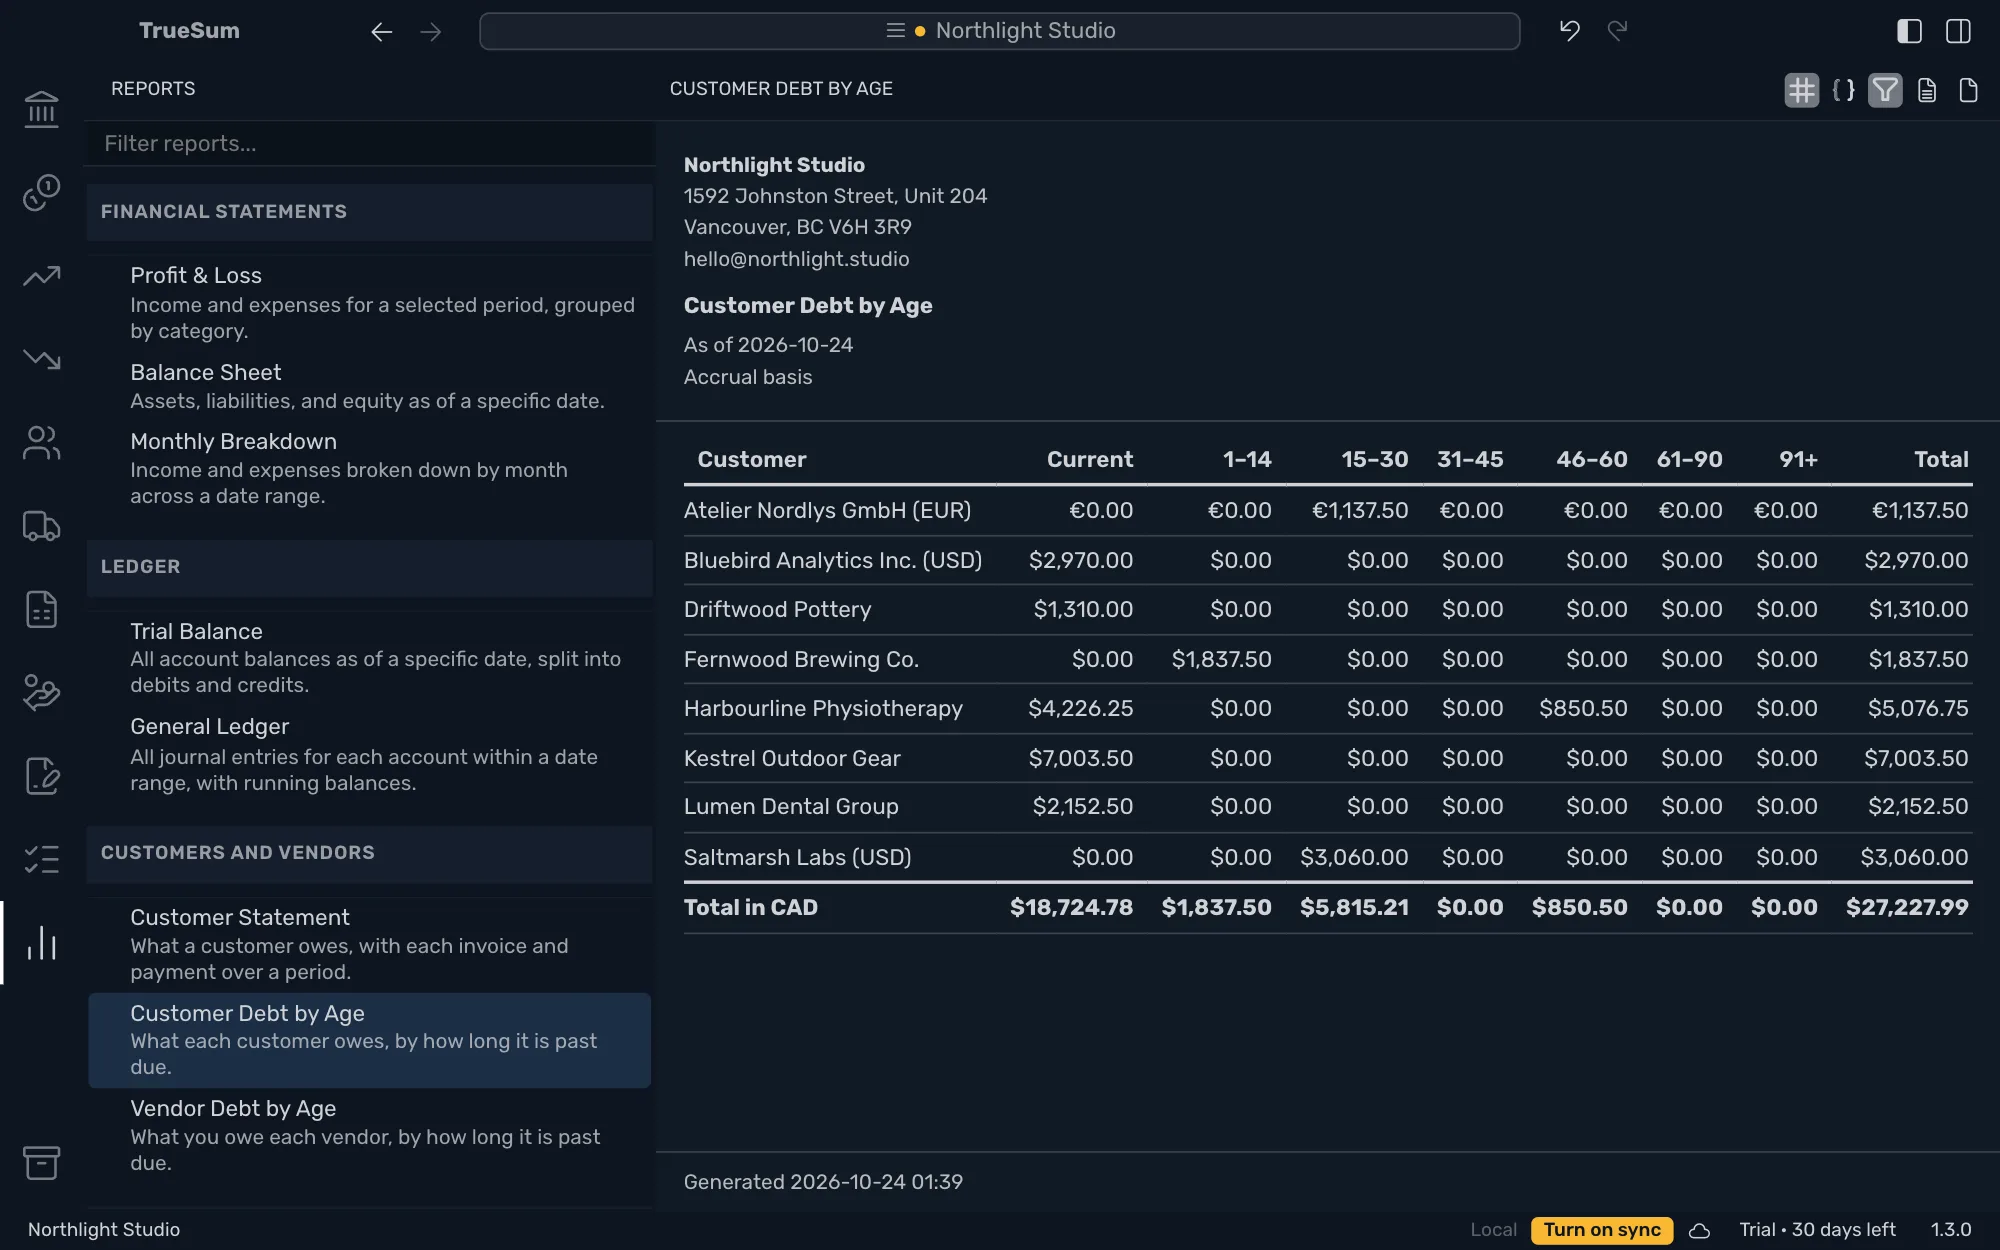Open the bar chart reports sidebar icon
The height and width of the screenshot is (1250, 2000).
41,943
